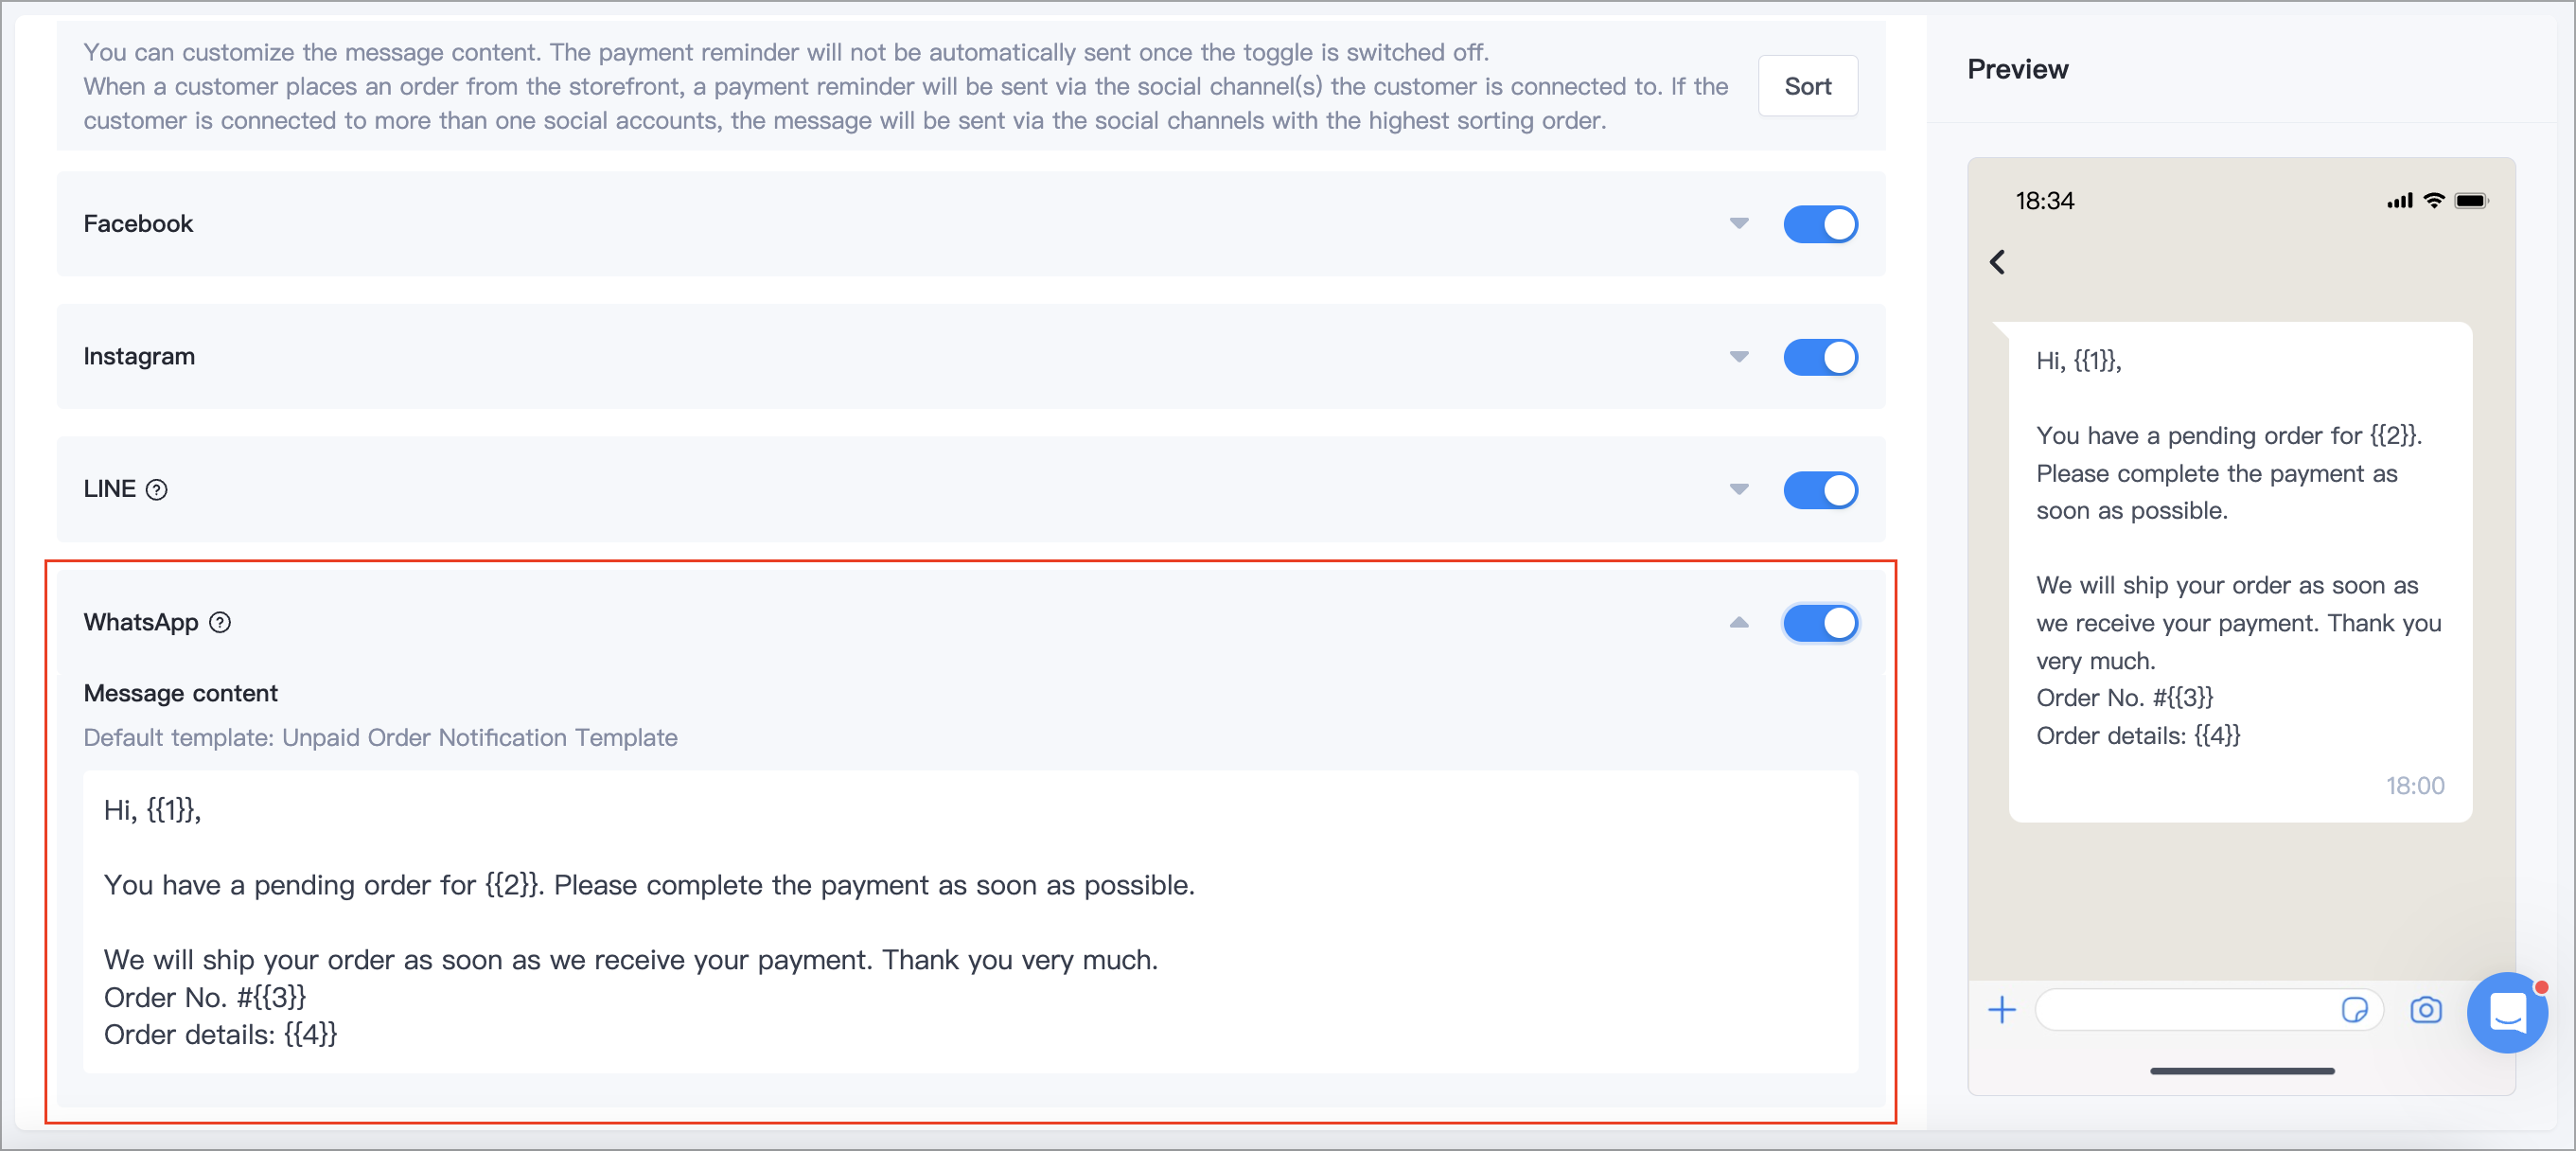Turn off the Instagram reminder toggle
The width and height of the screenshot is (2576, 1151).
pos(1820,357)
